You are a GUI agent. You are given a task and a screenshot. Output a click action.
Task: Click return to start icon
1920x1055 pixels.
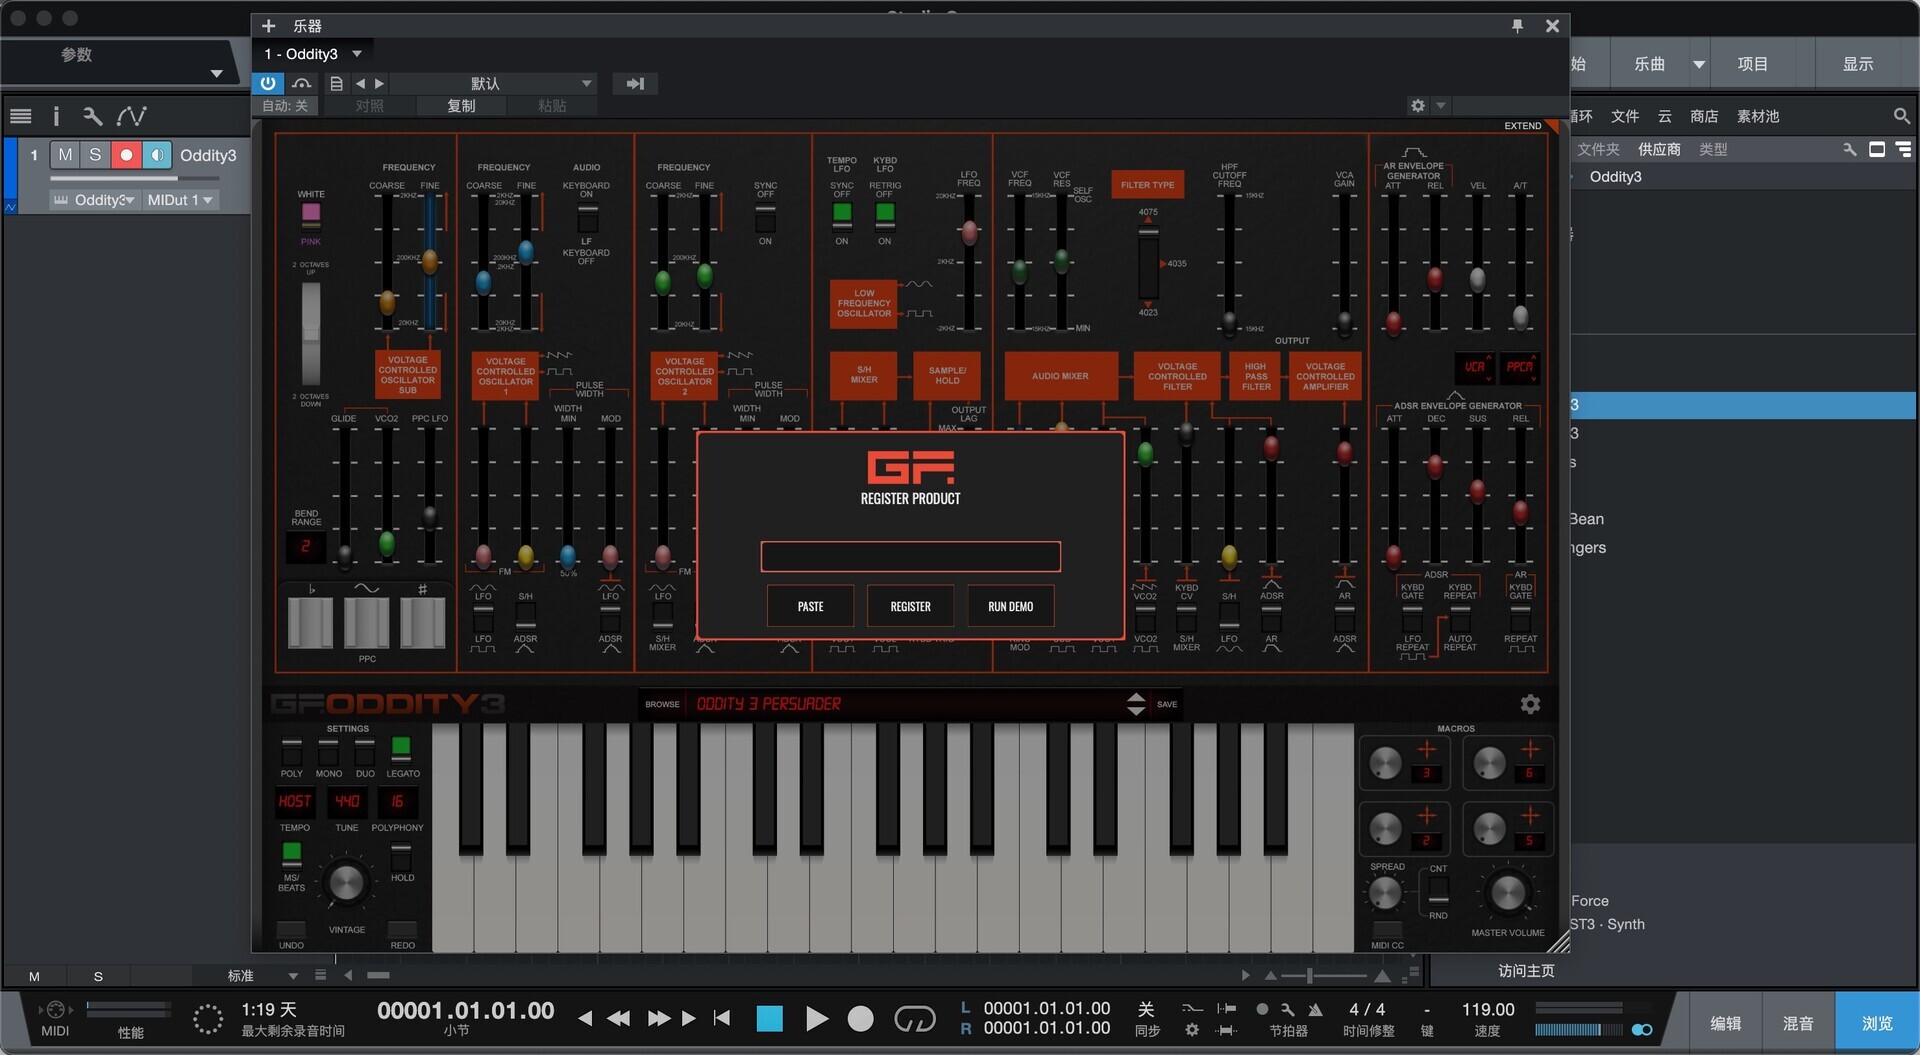click(x=722, y=1019)
